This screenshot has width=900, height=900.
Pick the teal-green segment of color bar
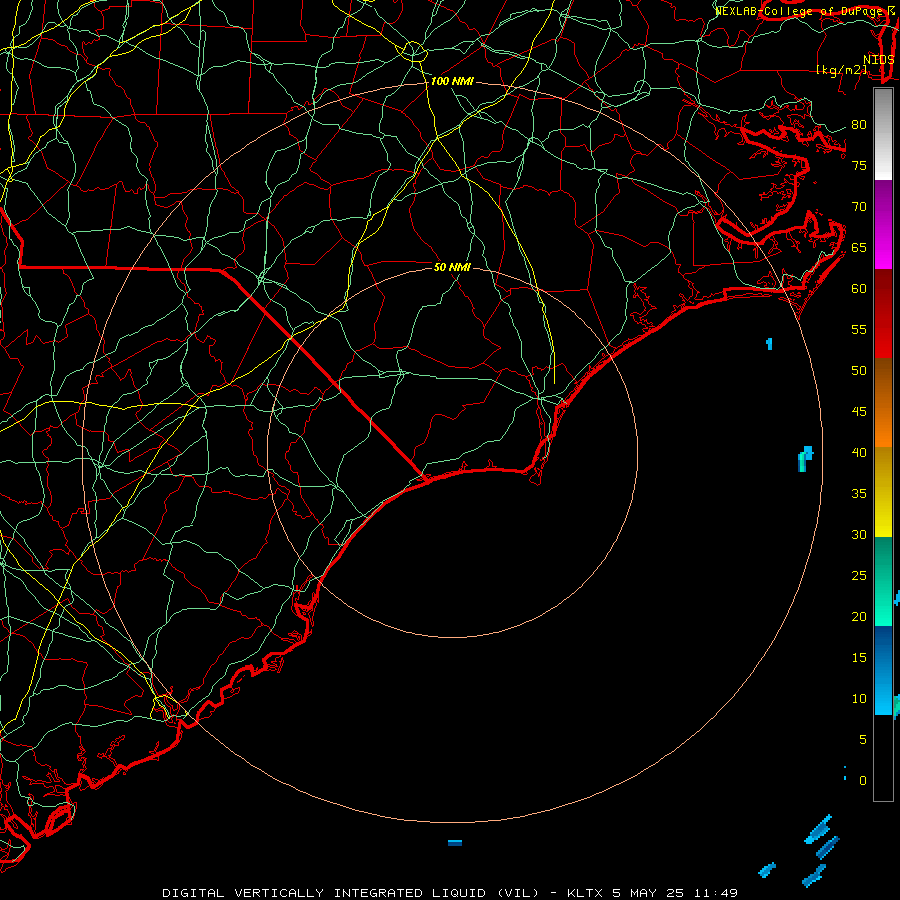pos(883,581)
